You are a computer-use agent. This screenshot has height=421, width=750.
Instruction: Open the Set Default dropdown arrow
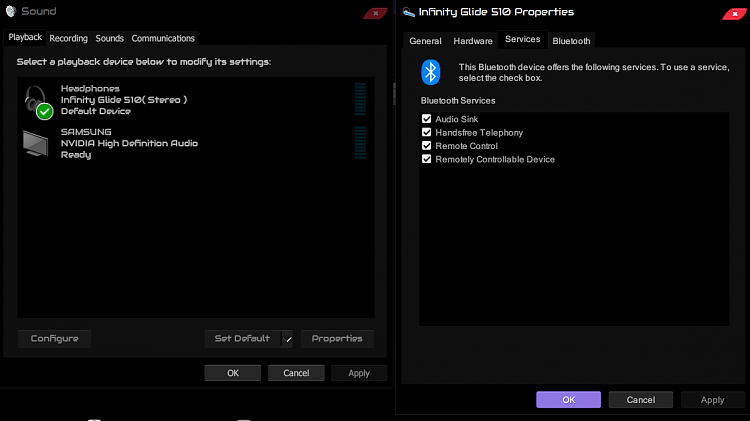(x=287, y=339)
